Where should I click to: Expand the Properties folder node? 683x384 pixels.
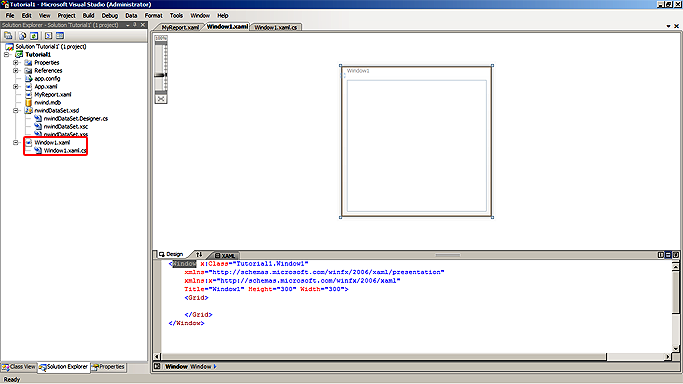16,63
